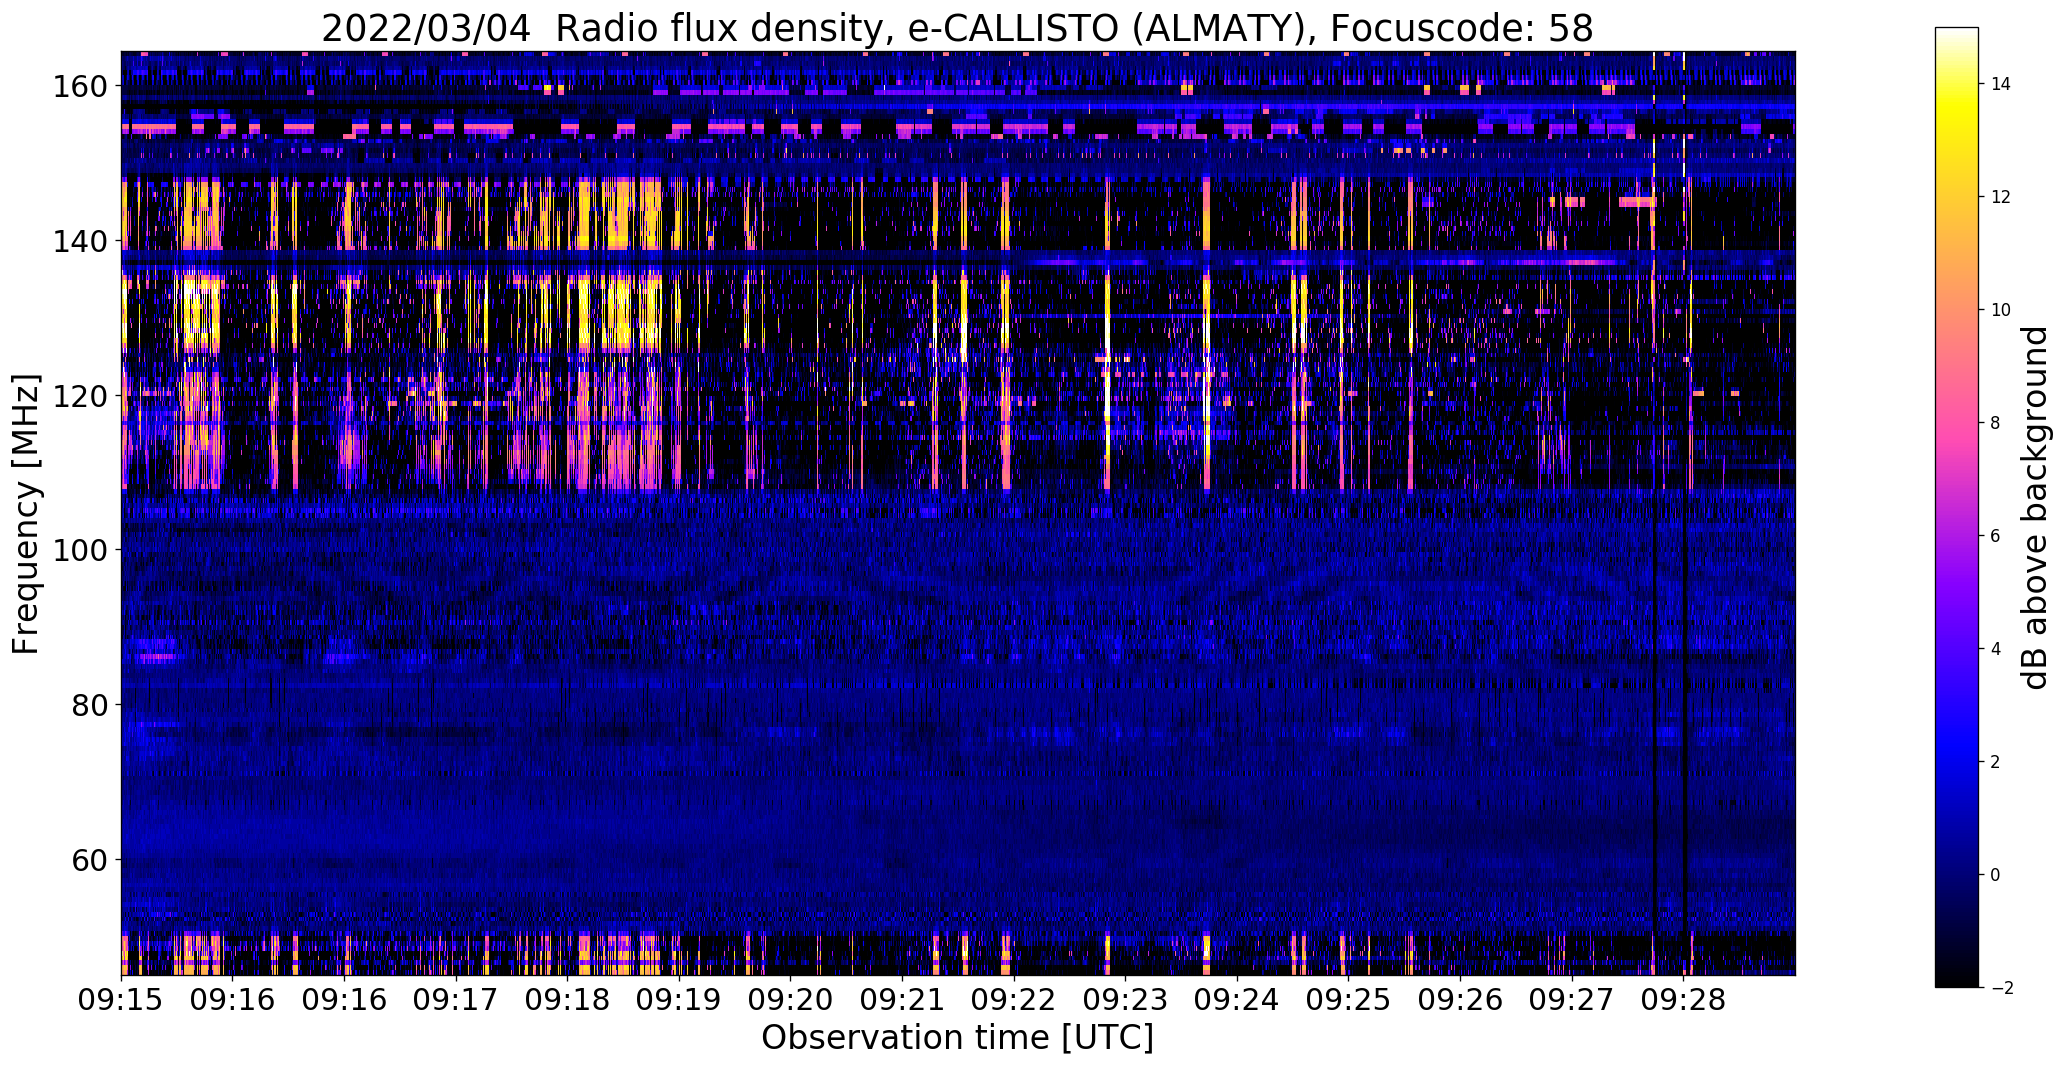Select the 09:27 time tick label
Screen dimensions: 2066x1067
pyautogui.click(x=1571, y=999)
